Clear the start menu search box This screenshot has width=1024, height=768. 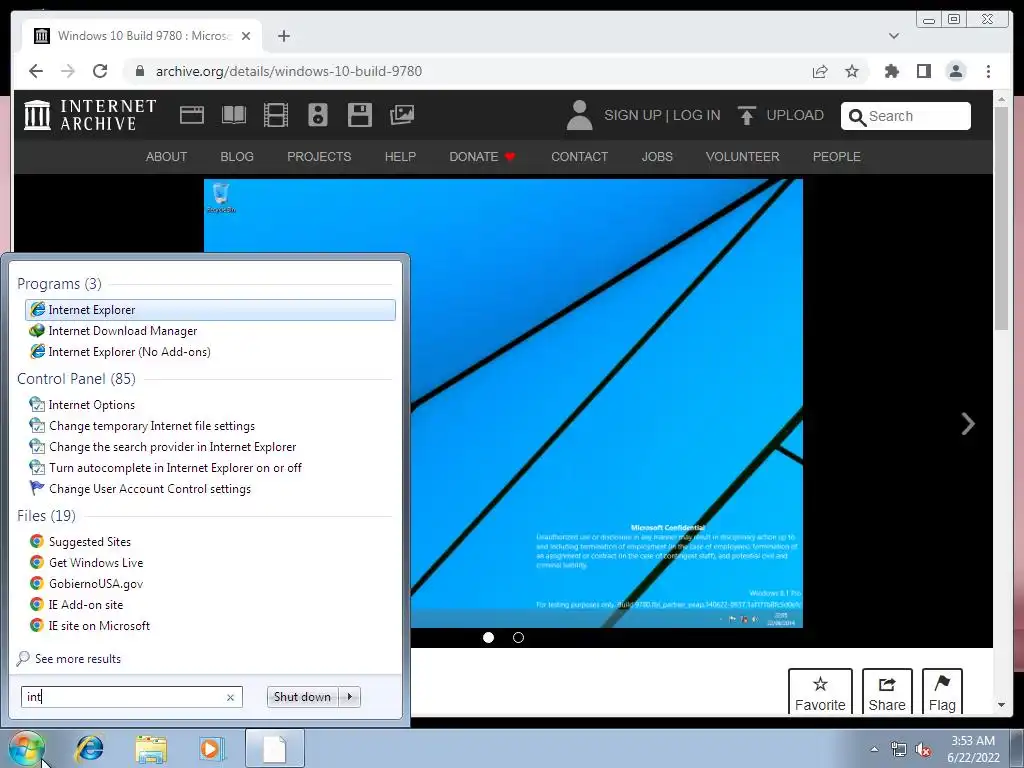[x=230, y=697]
